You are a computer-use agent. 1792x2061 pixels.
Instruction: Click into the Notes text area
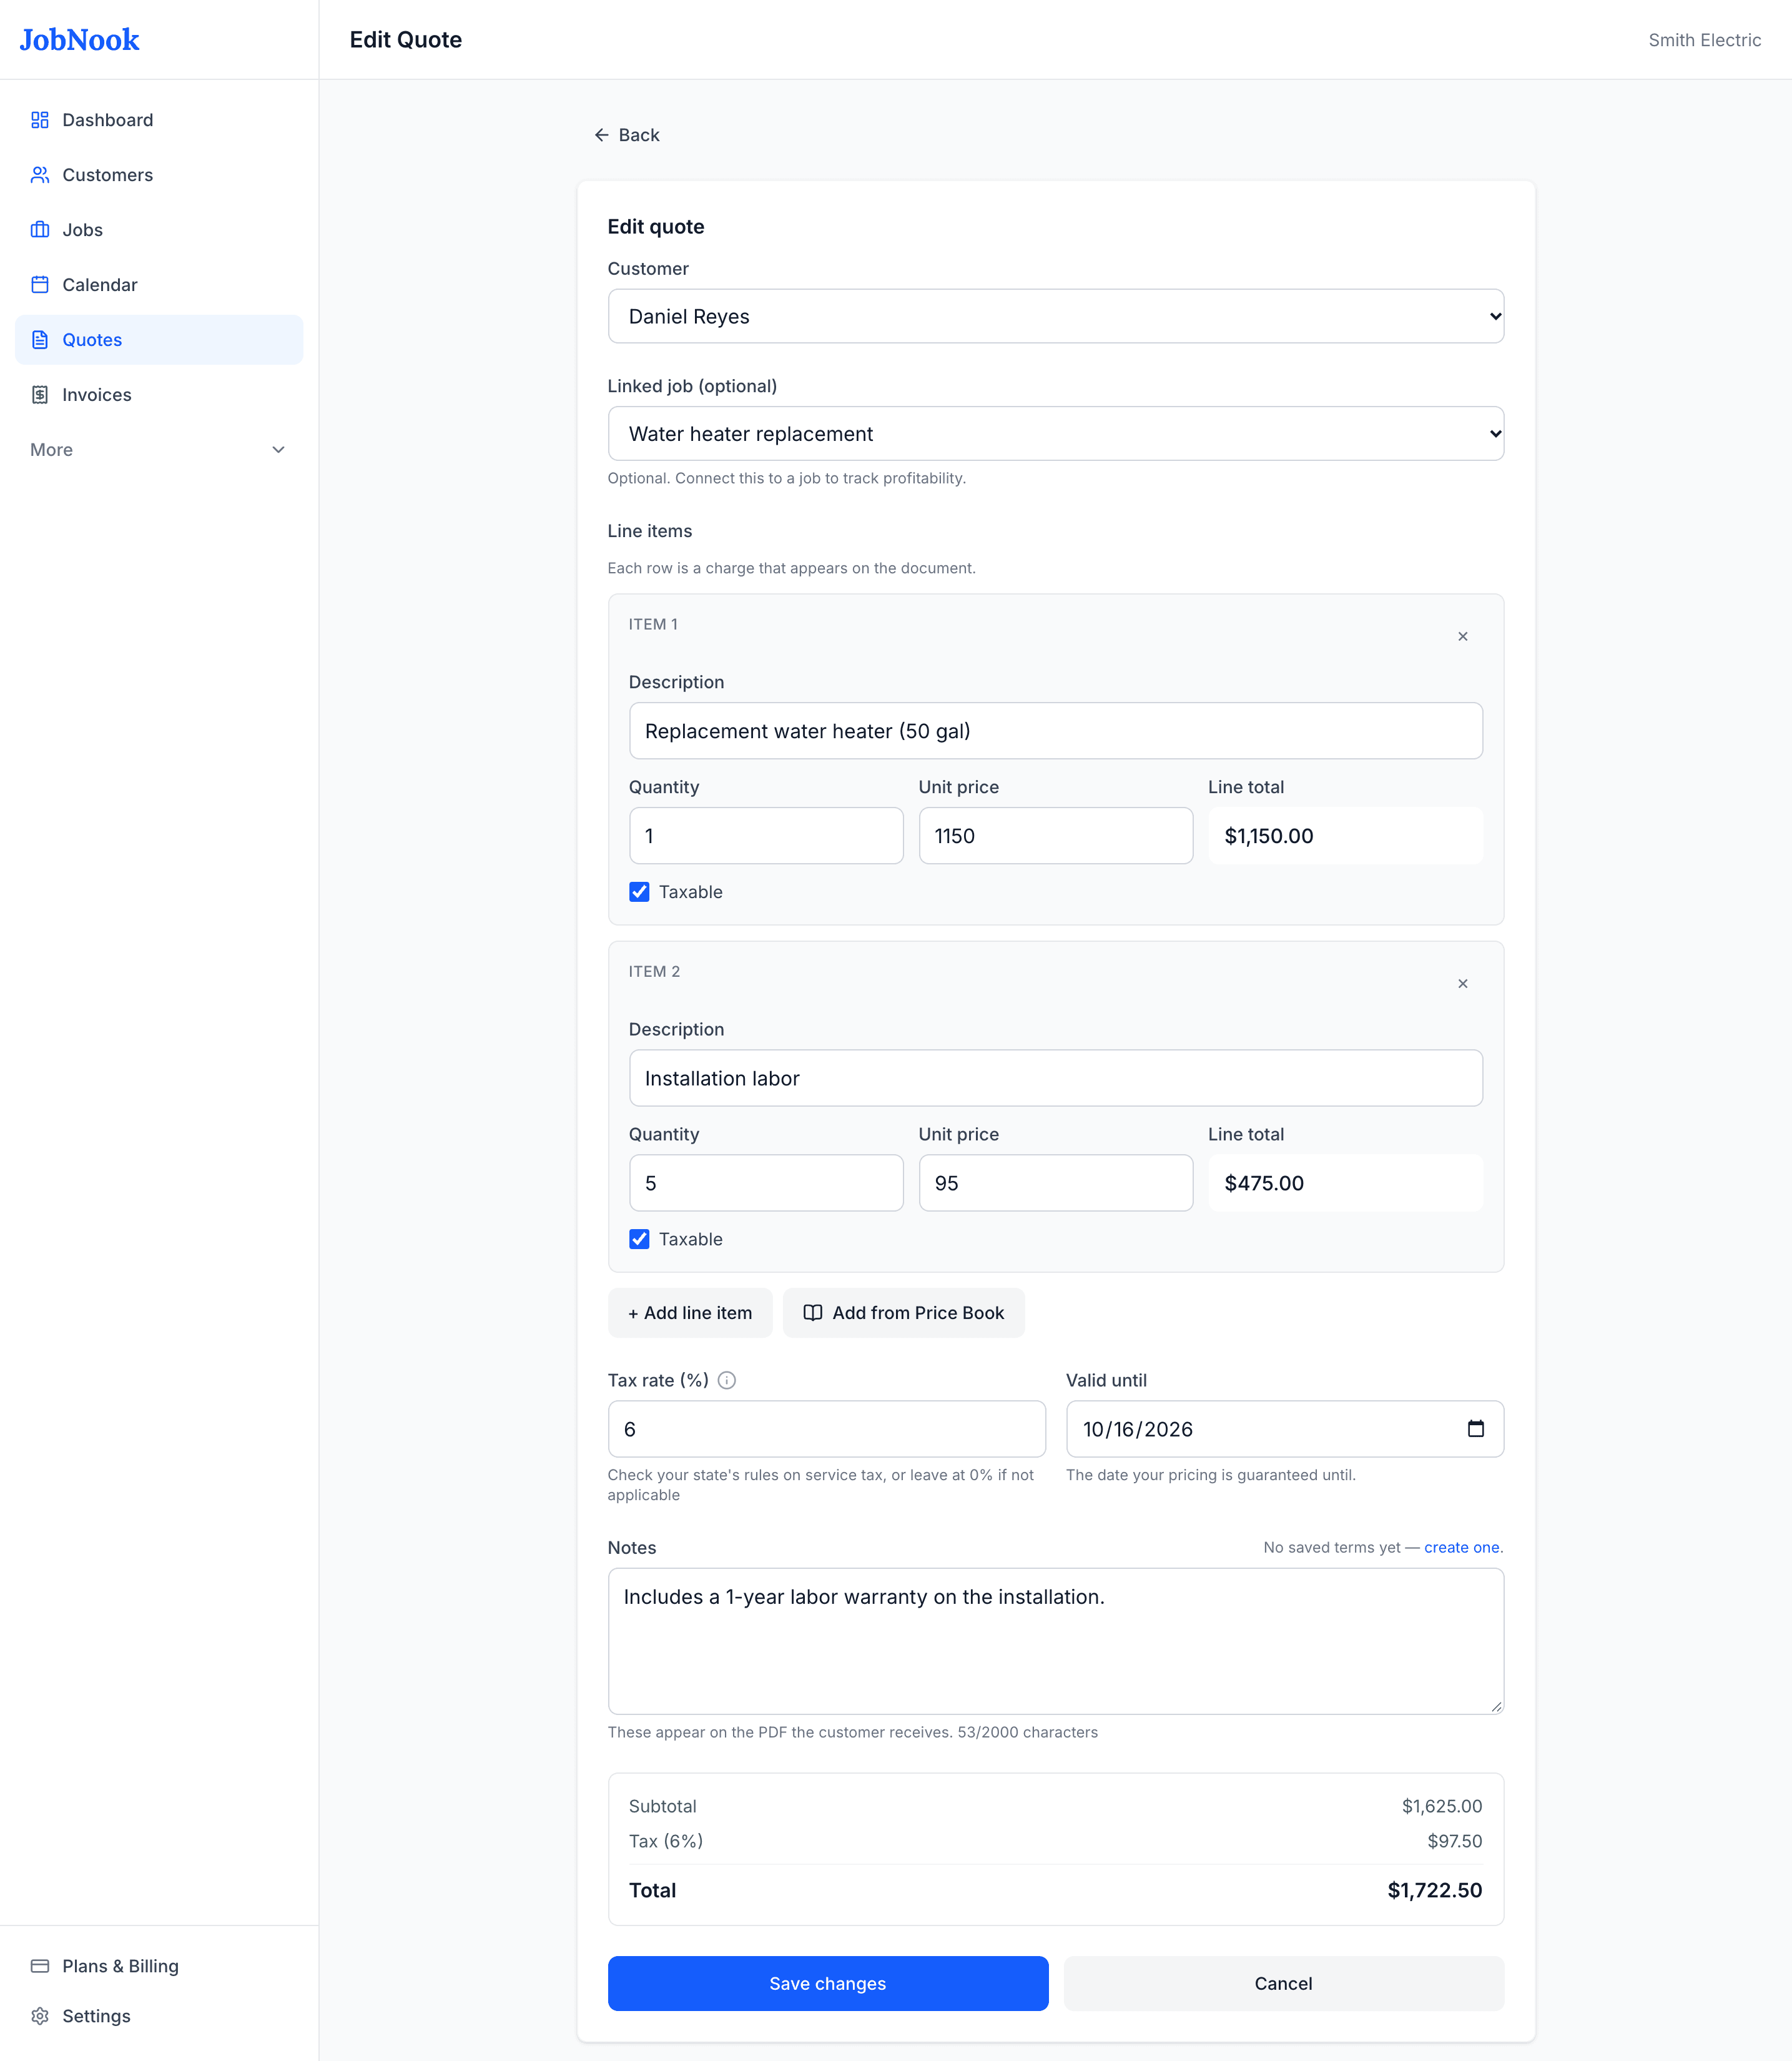pos(1055,1641)
